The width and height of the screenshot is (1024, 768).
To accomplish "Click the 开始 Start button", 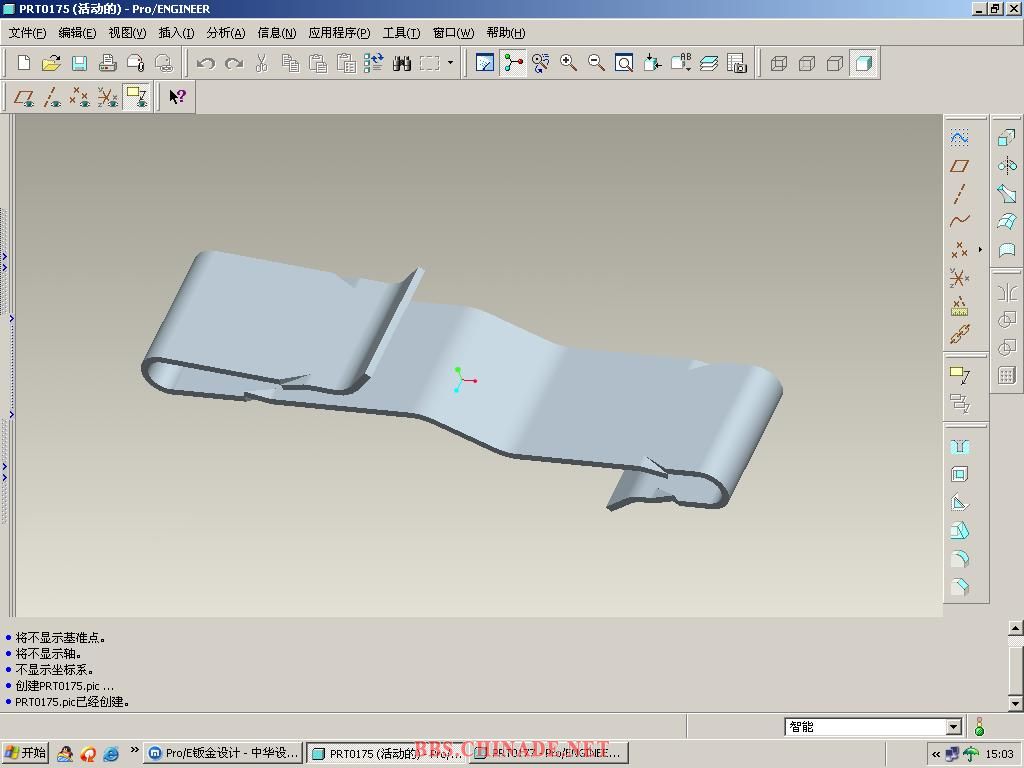I will tap(26, 753).
